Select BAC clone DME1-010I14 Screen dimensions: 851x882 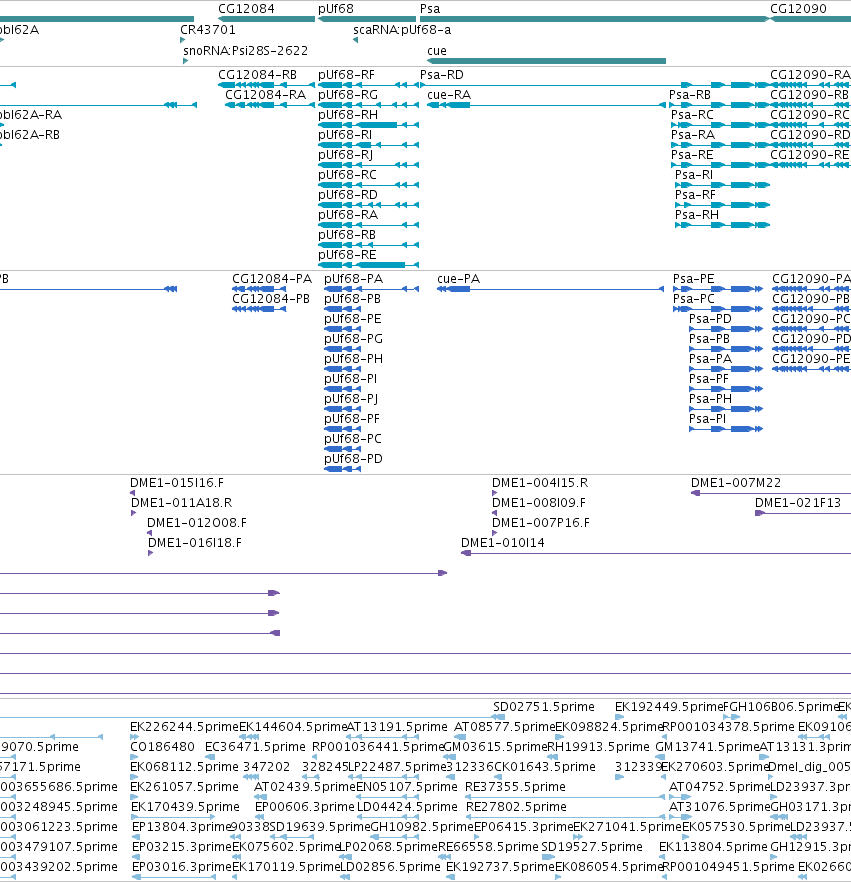[656, 554]
